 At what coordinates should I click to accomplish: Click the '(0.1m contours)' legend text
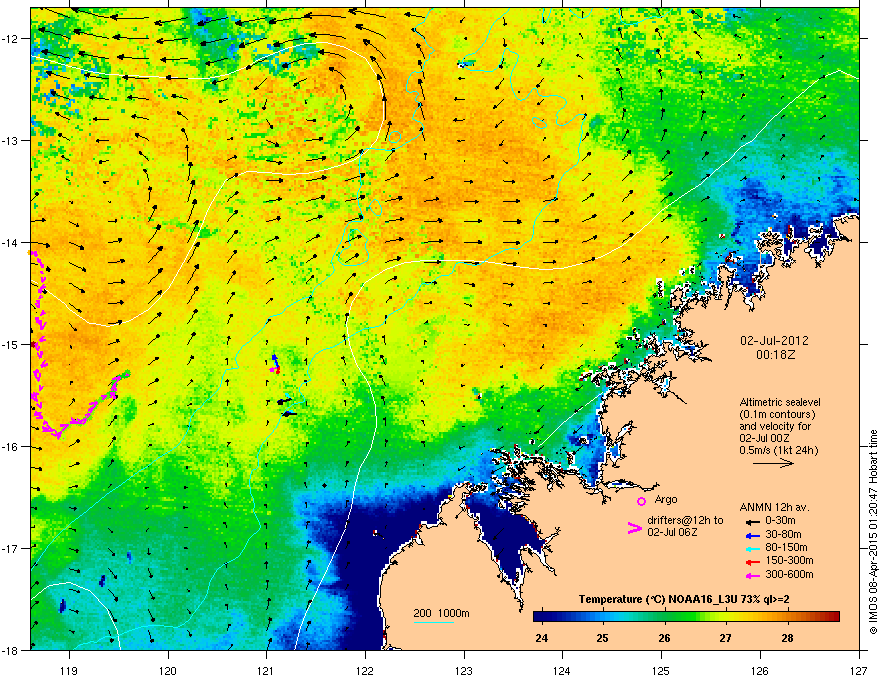(x=777, y=415)
